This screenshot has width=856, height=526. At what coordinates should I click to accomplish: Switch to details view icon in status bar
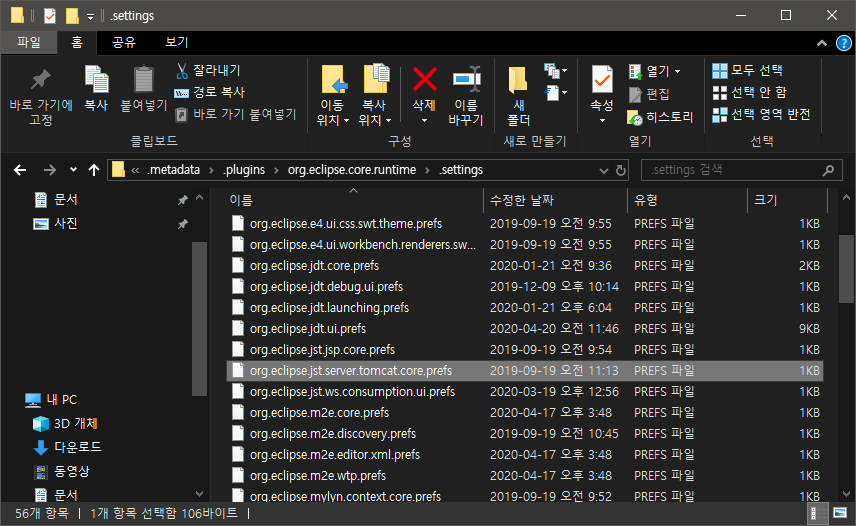(817, 513)
